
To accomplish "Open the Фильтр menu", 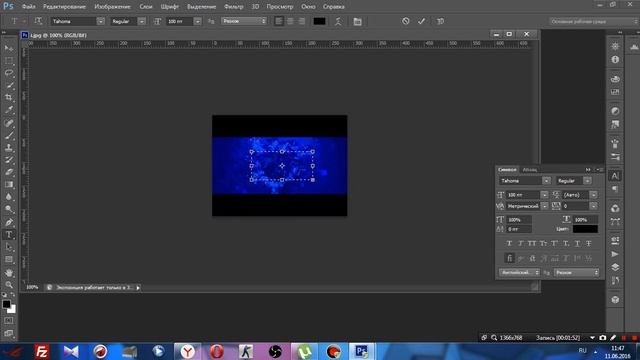I will (x=233, y=7).
